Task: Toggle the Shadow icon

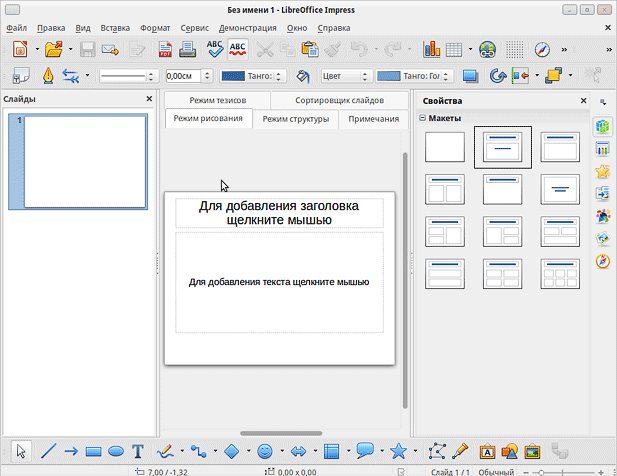Action: (470, 76)
